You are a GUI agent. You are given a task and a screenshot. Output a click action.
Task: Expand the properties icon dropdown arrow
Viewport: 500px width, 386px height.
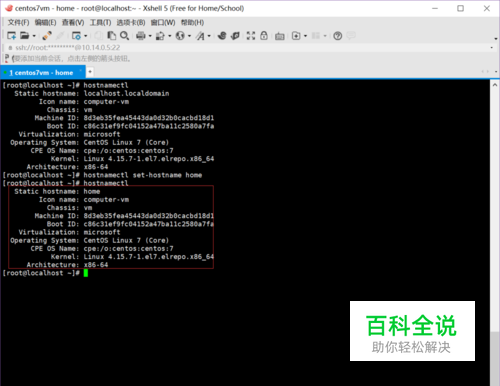coord(86,36)
